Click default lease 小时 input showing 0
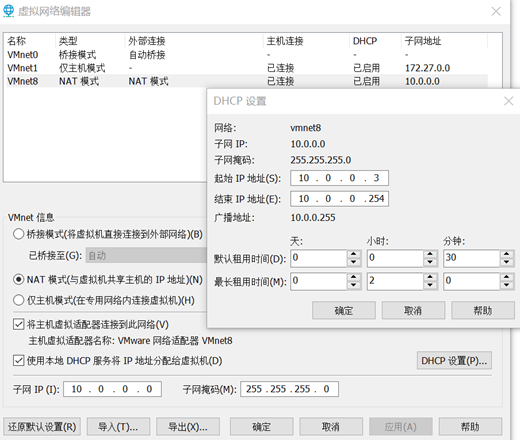Screen dimensions: 520x440 point(395,258)
